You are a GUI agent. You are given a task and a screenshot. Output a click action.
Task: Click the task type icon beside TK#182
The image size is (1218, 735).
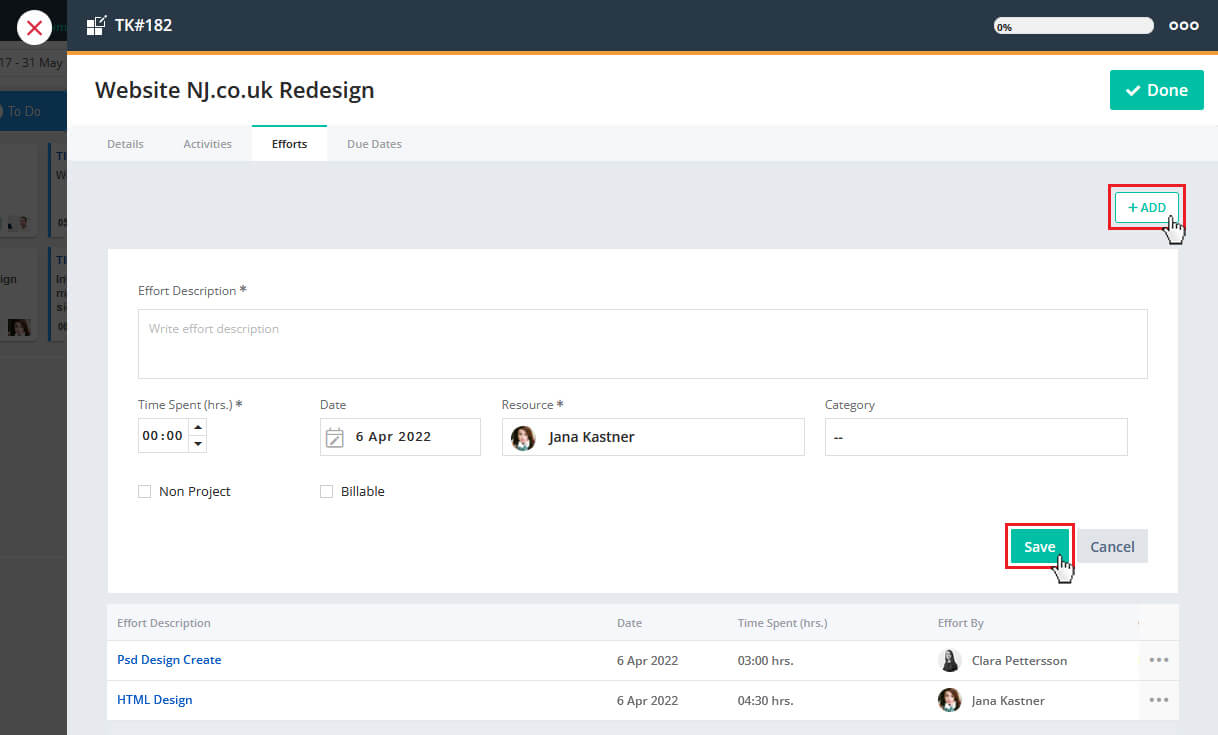pyautogui.click(x=96, y=25)
